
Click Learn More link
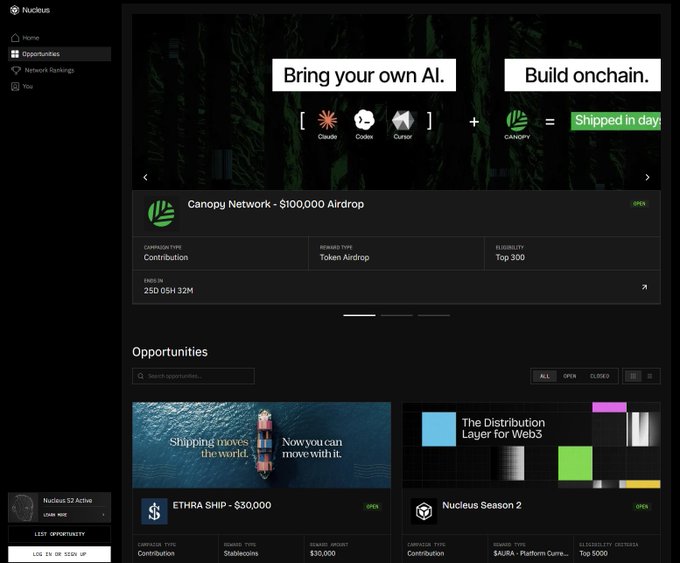pyautogui.click(x=55, y=515)
